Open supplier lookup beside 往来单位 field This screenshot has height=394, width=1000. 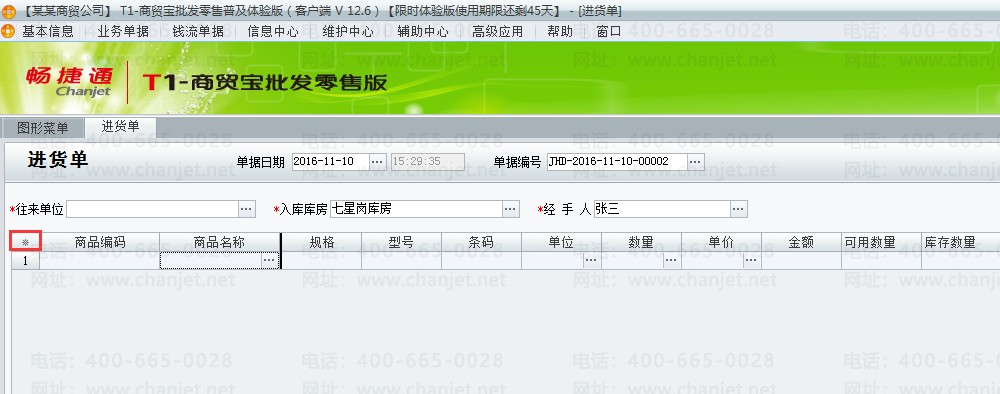[247, 209]
